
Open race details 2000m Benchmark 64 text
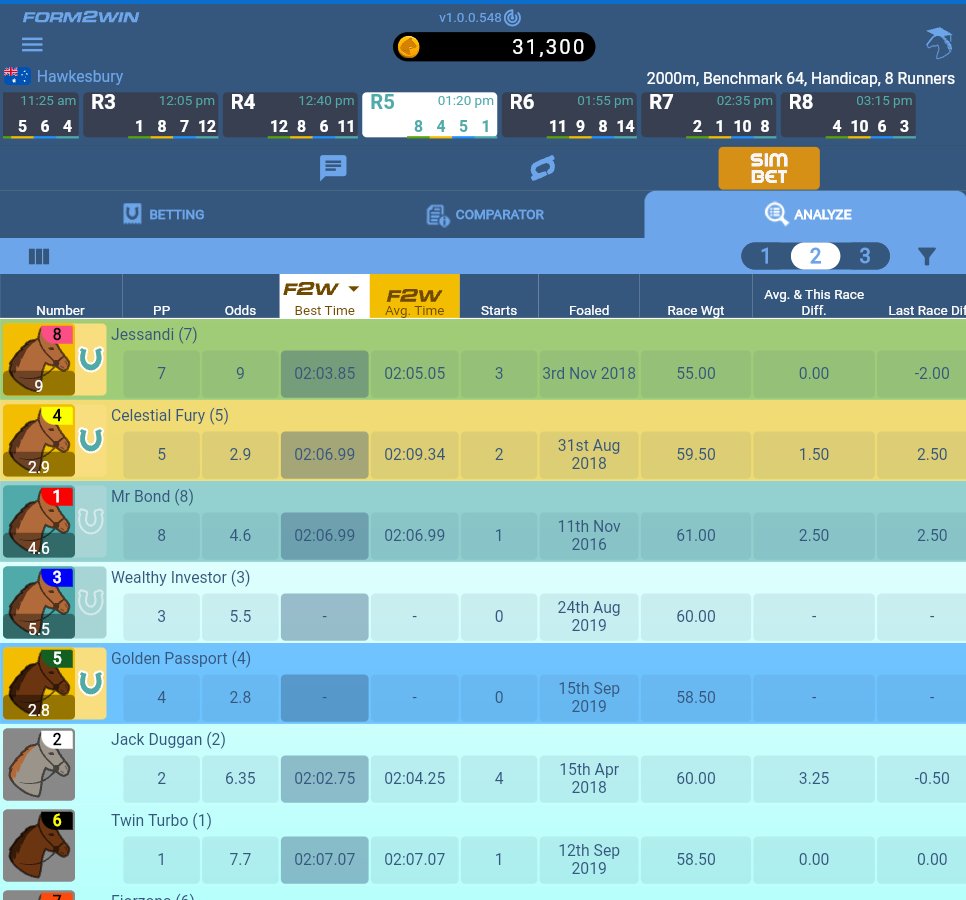click(x=800, y=78)
